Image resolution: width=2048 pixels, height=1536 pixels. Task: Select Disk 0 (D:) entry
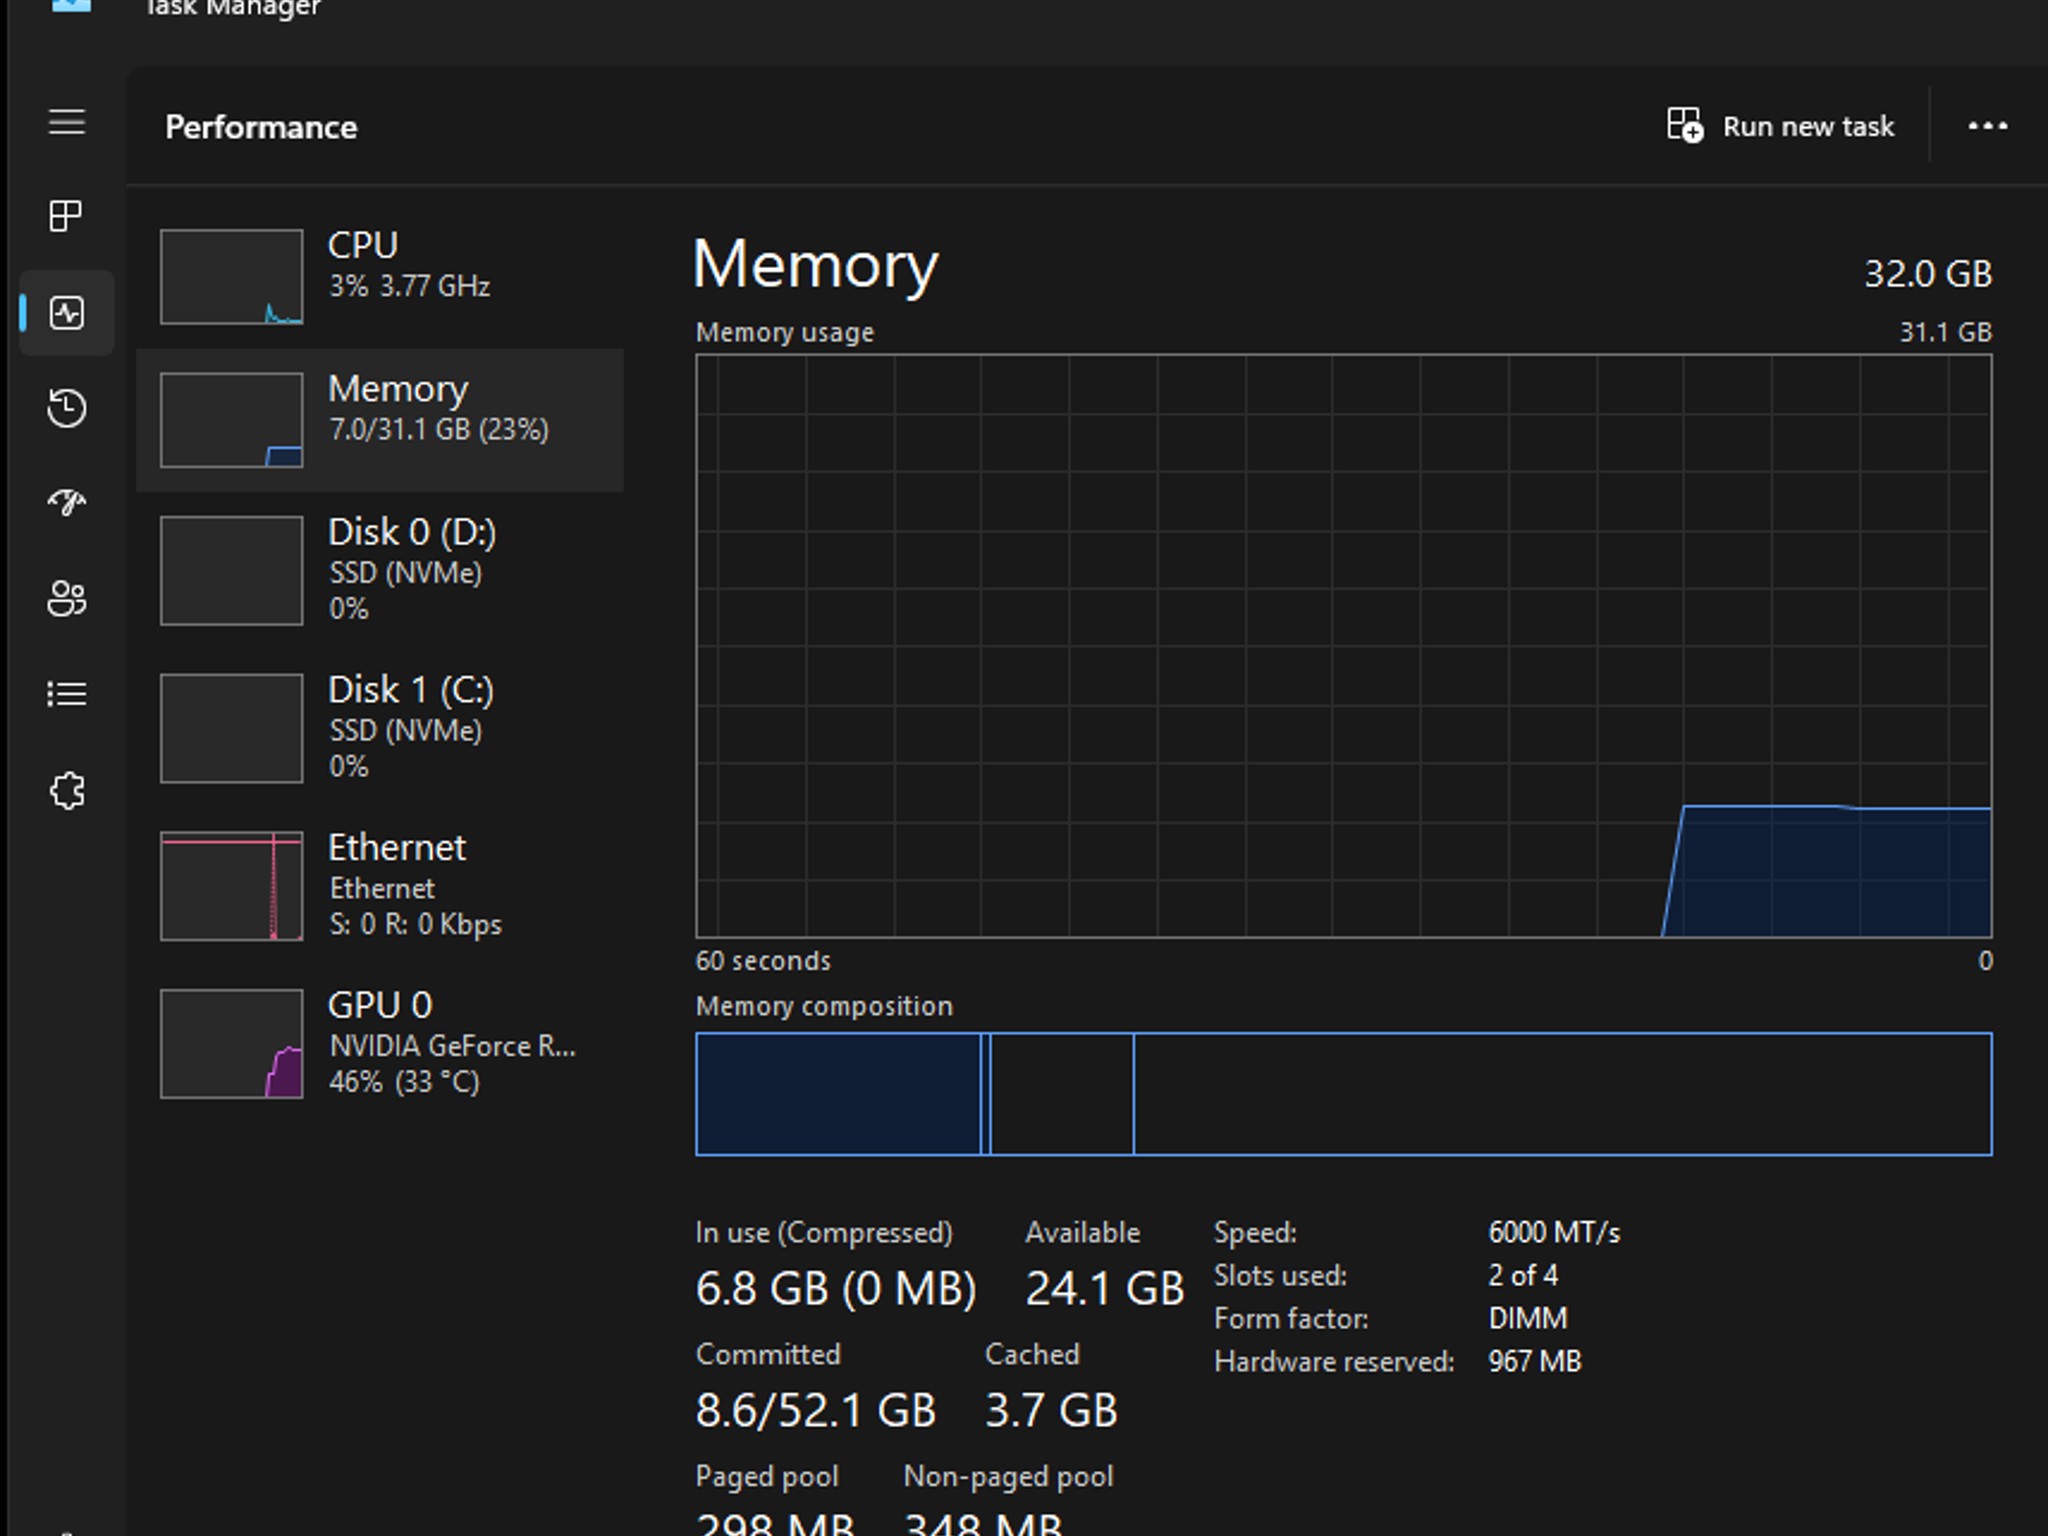tap(380, 570)
